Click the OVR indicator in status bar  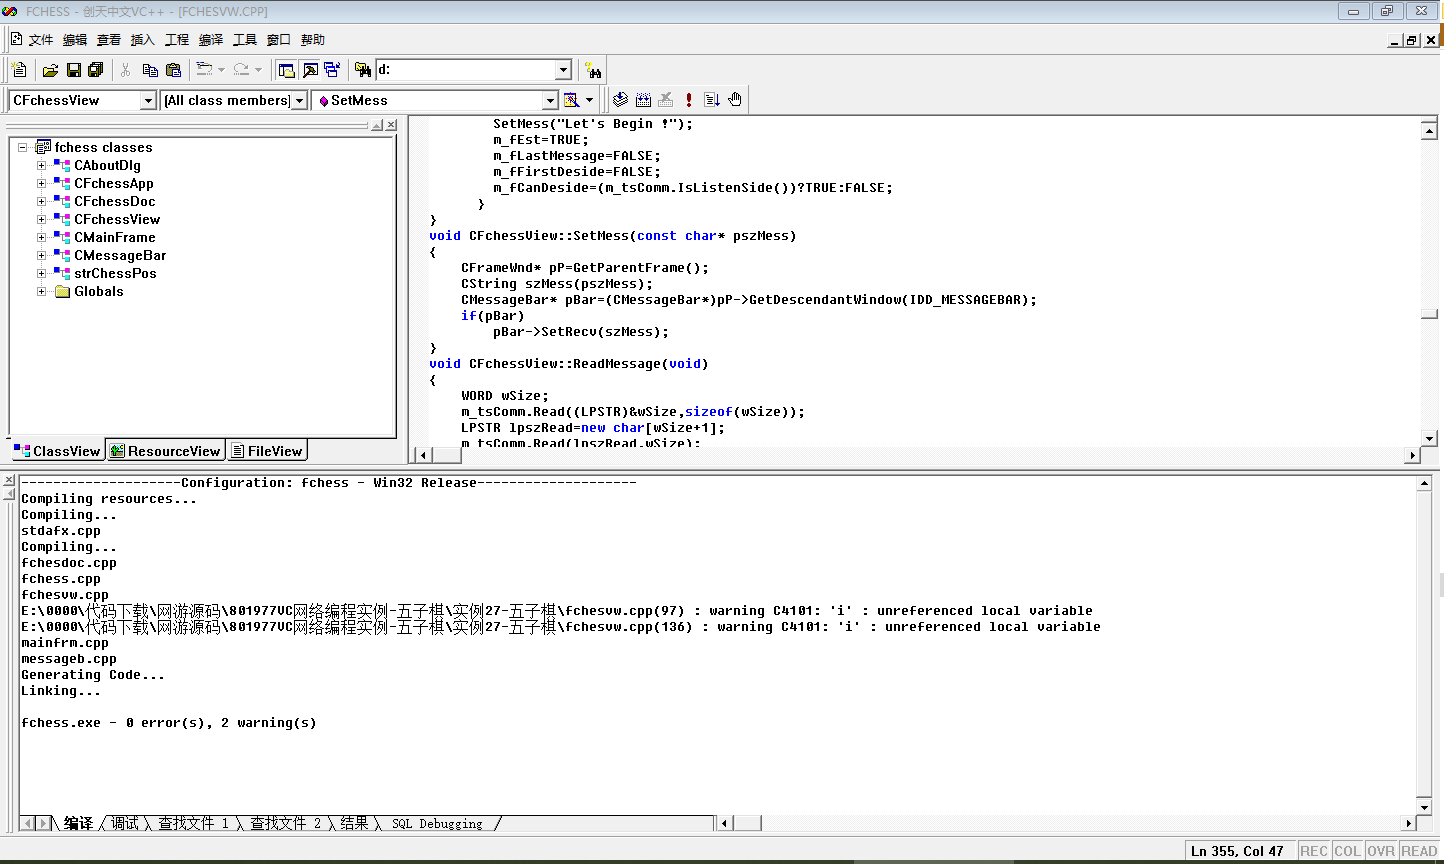[x=1381, y=851]
